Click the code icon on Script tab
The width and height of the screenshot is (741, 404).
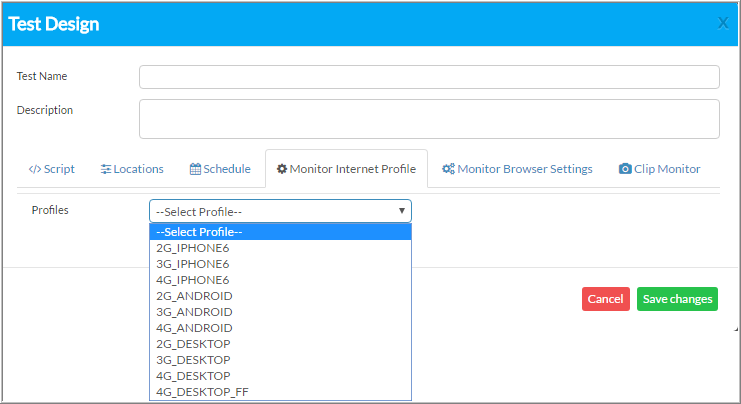coord(34,169)
